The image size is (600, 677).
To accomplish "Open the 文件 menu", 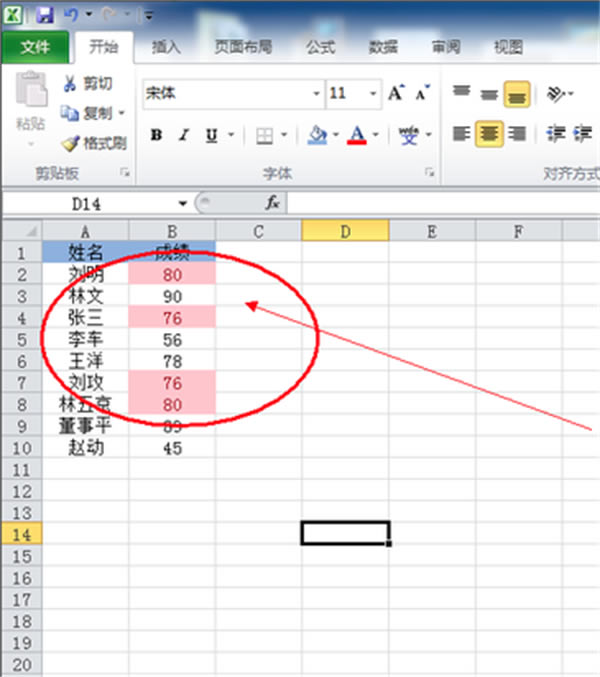I will 35,47.
